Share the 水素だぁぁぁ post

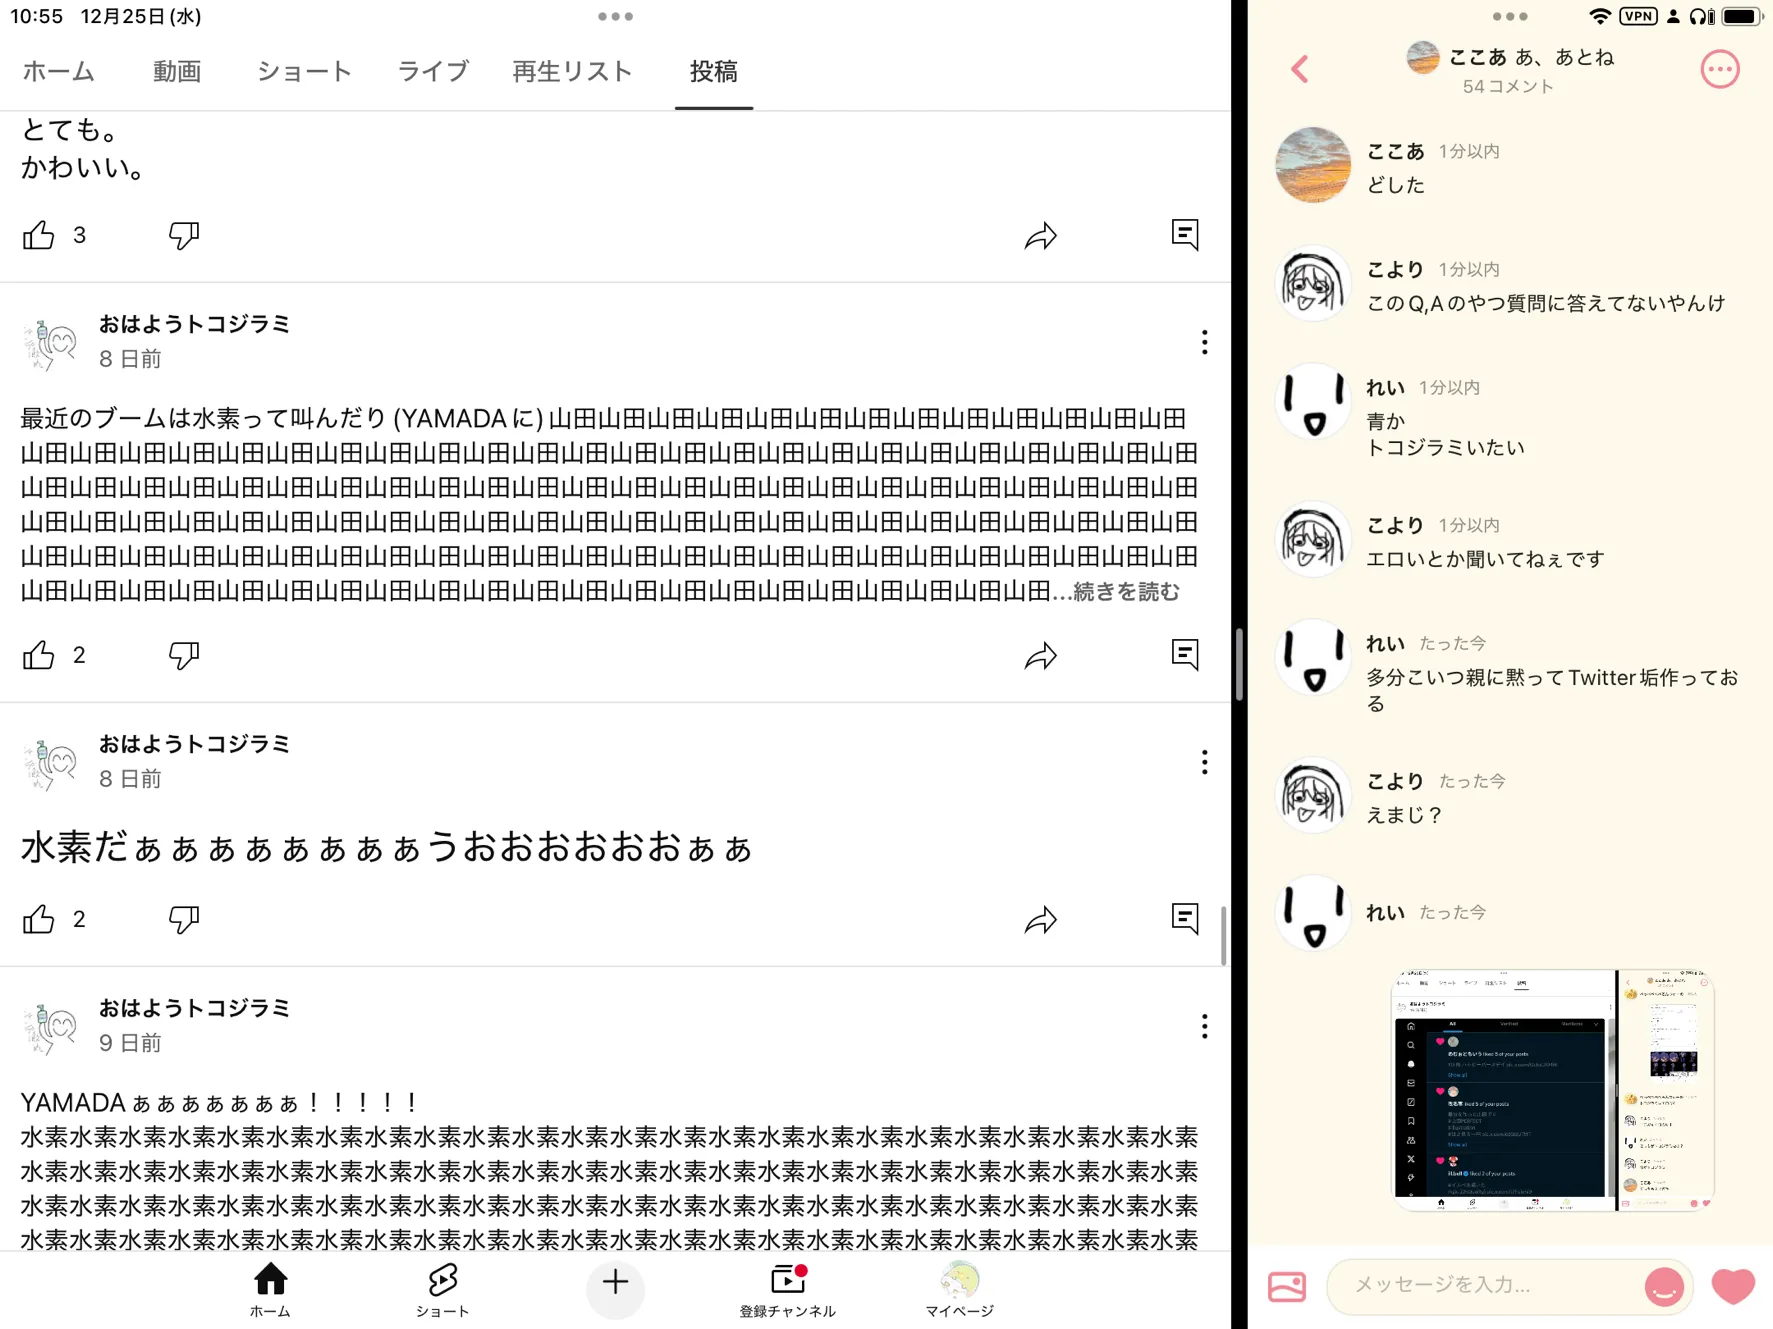(1041, 919)
